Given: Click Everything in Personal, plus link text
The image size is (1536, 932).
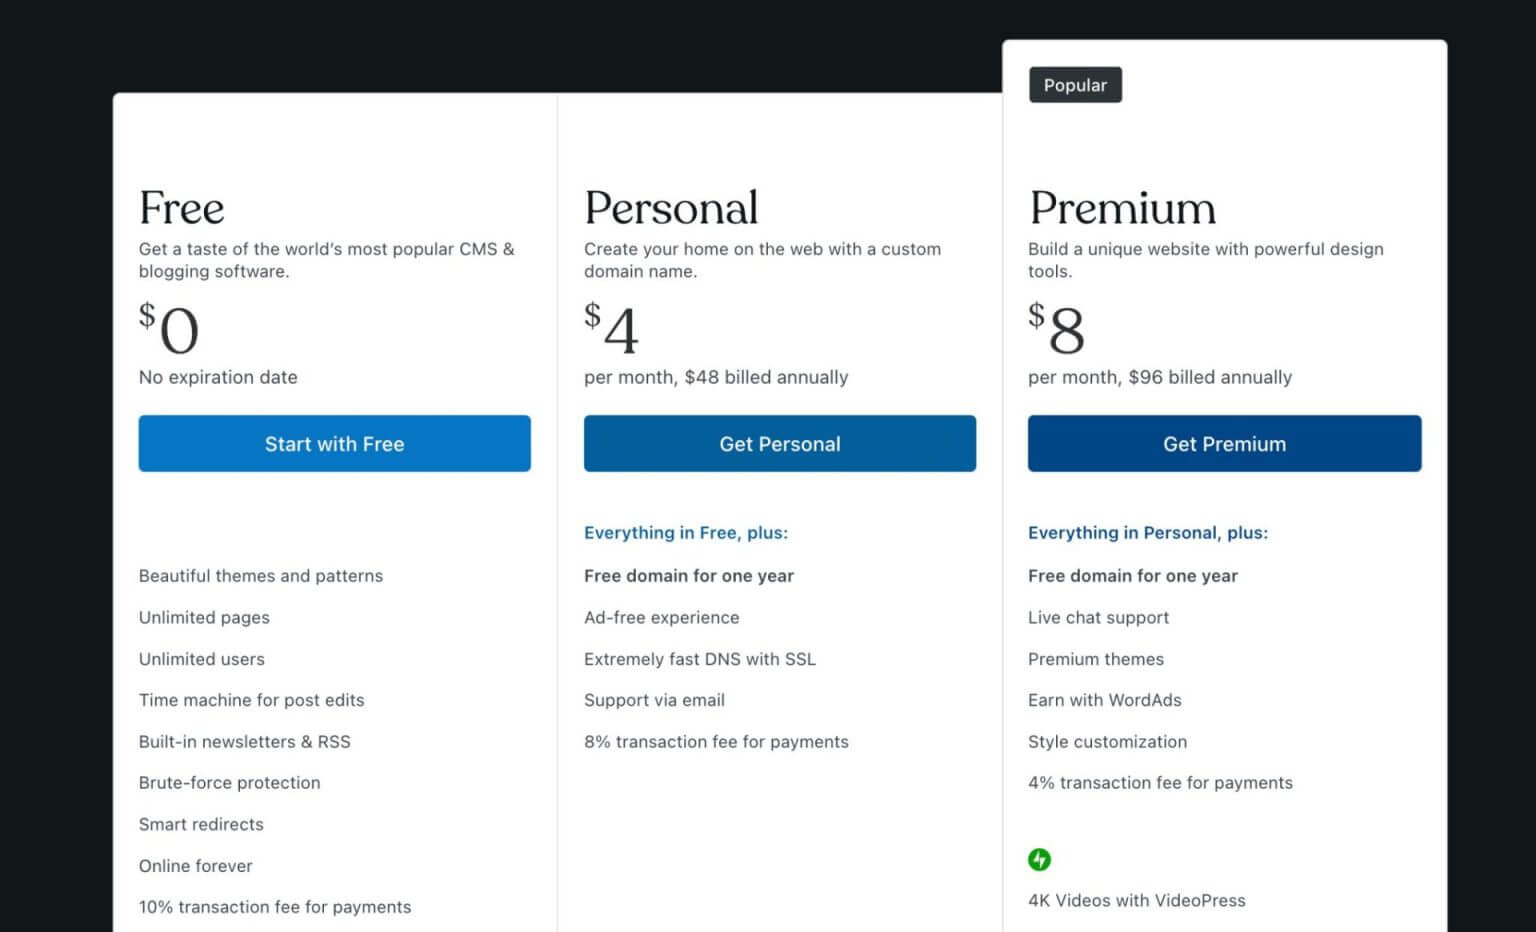Looking at the screenshot, I should [1148, 532].
